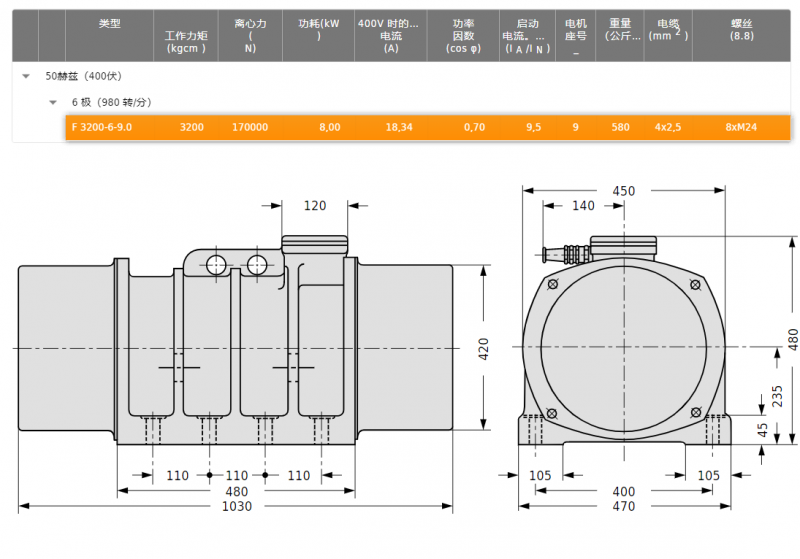Collapse the 50赫兹（400伏）group
This screenshot has width=800, height=559.
click(x=26, y=77)
